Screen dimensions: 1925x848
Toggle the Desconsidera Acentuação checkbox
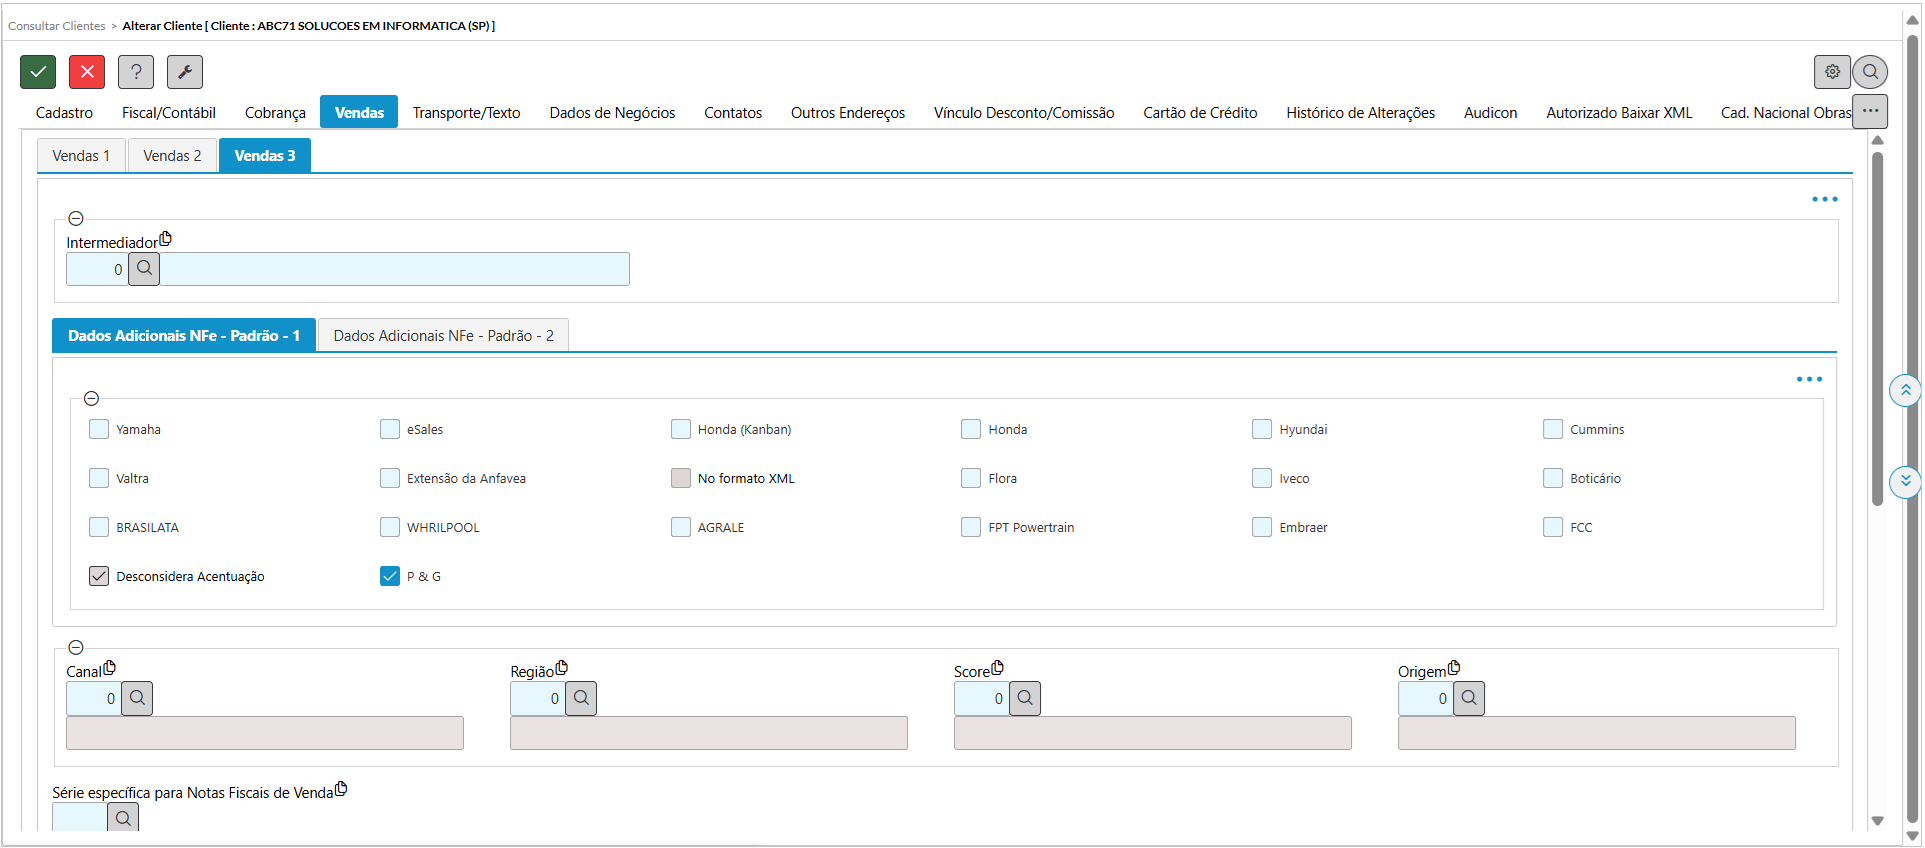99,576
